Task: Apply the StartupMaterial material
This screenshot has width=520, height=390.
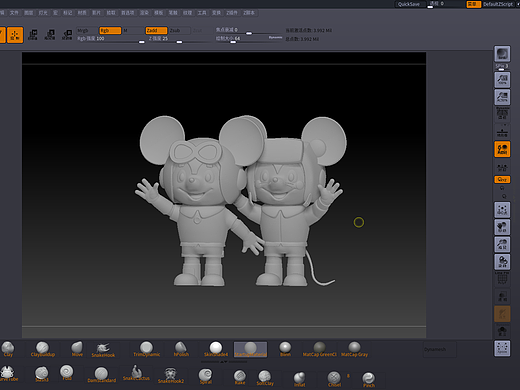Action: pos(250,349)
